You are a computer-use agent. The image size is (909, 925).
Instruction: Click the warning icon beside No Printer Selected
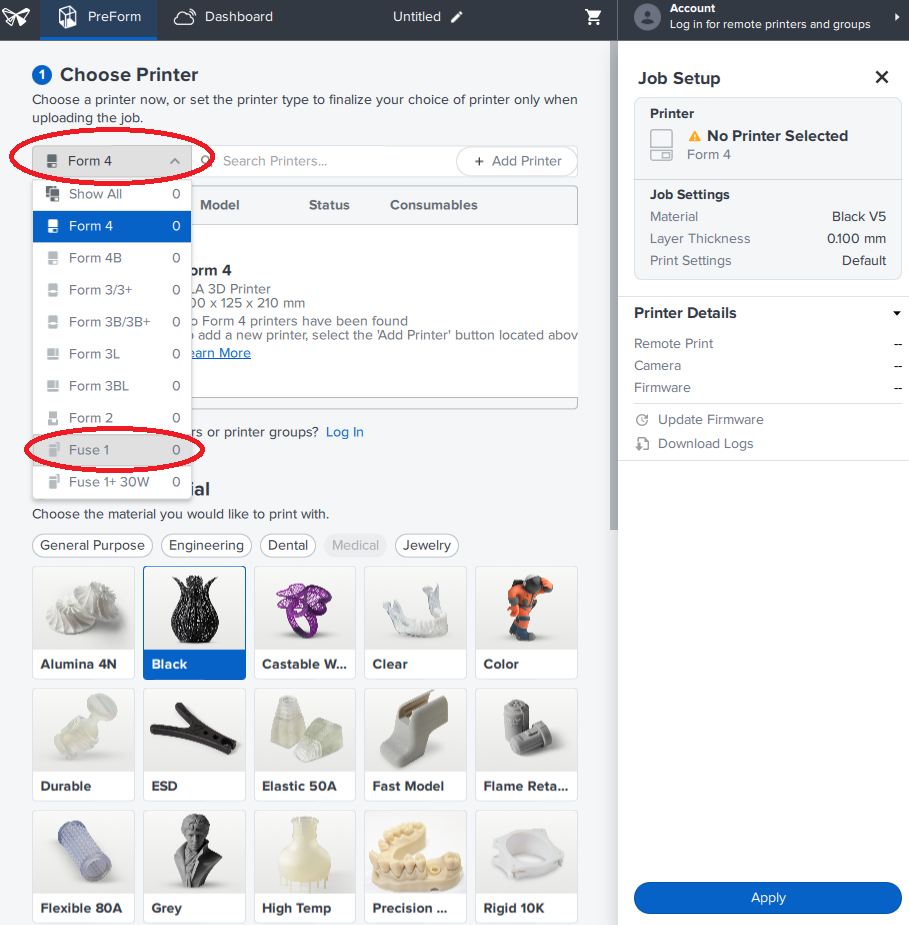click(x=695, y=136)
